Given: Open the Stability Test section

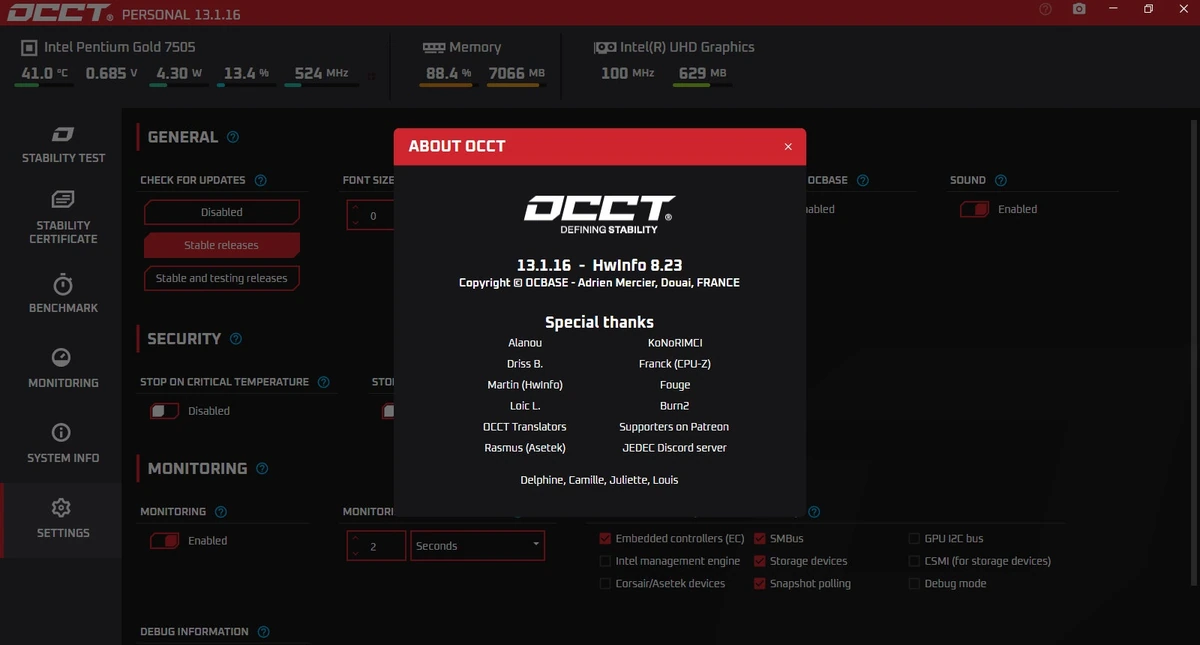Looking at the screenshot, I should pos(63,145).
